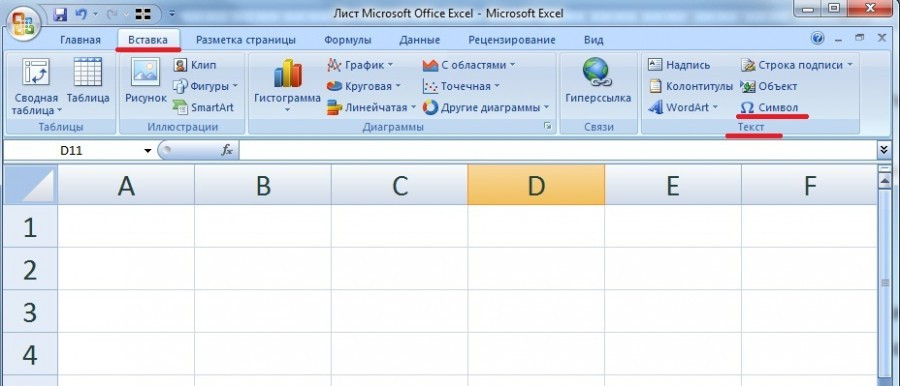Click the formula bar input field
The image size is (900, 386).
pos(557,150)
